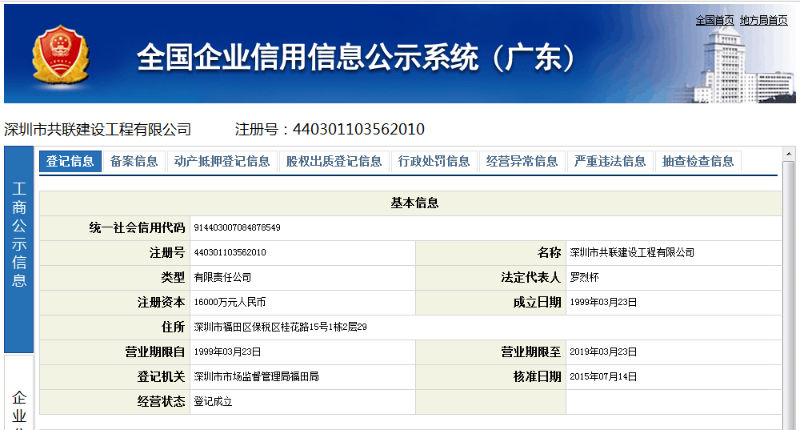800x430 pixels.
Task: Open the 地方局首页 link
Action: tap(763, 20)
